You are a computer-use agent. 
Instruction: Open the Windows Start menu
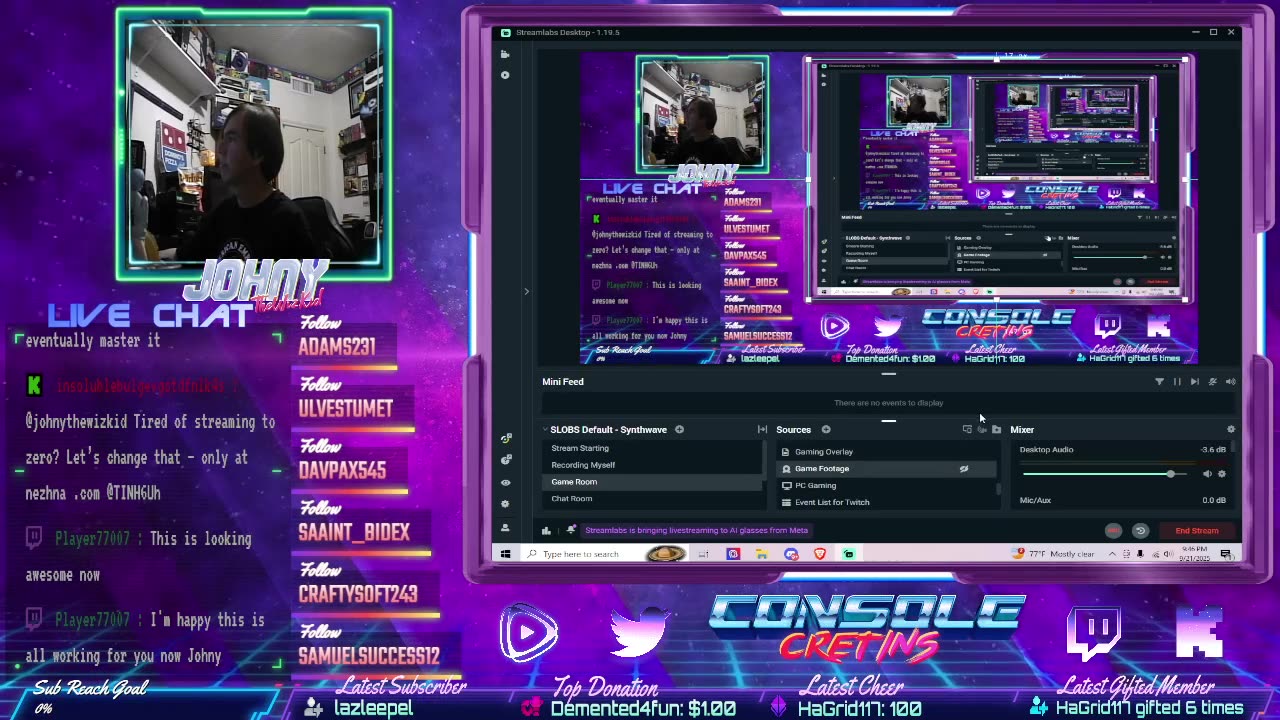(505, 554)
